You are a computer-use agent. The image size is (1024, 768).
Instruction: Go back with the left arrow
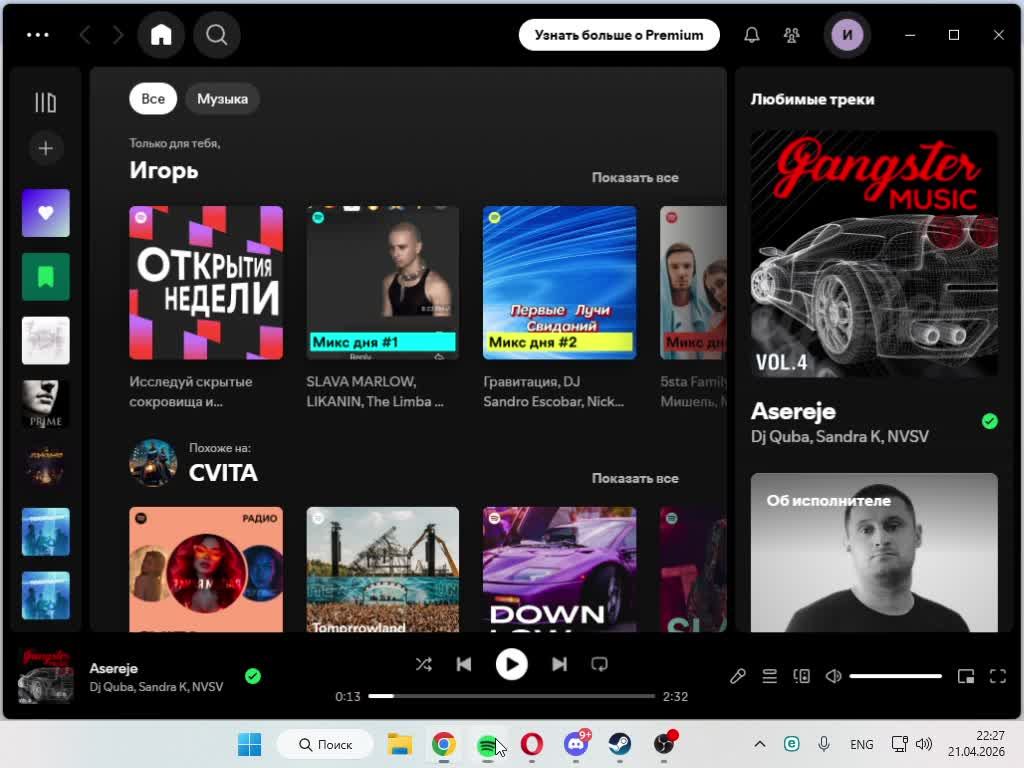click(85, 35)
